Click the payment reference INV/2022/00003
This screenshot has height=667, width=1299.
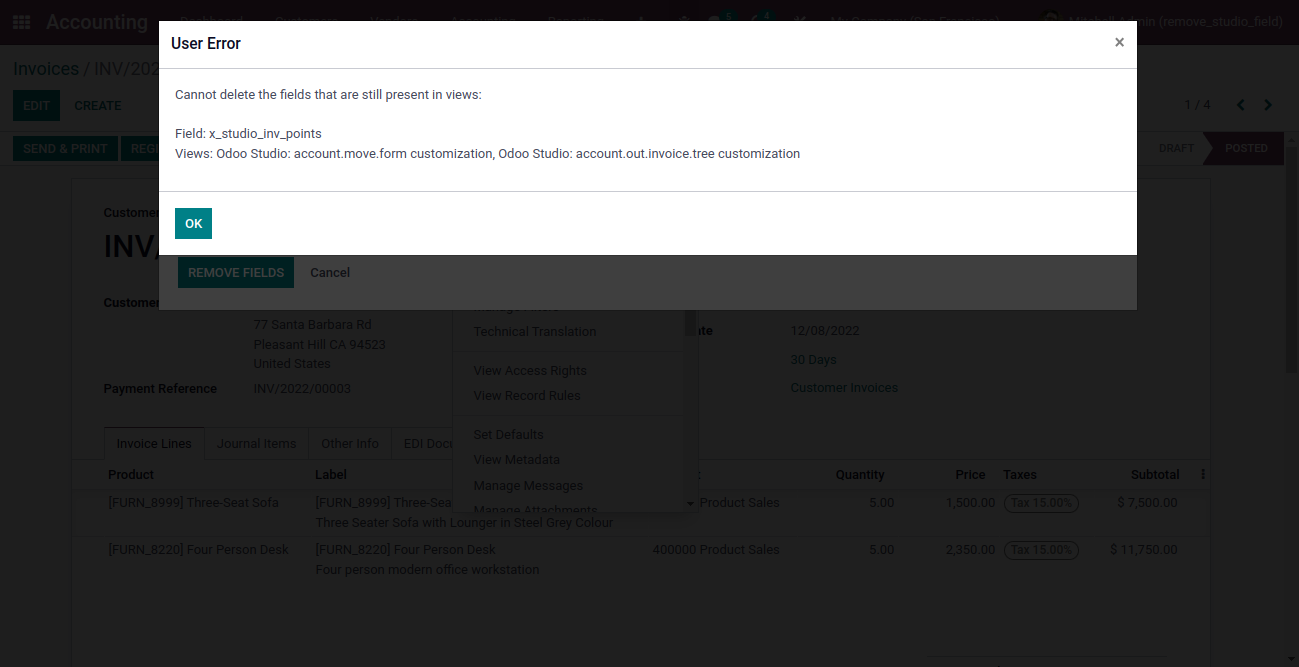[x=302, y=388]
